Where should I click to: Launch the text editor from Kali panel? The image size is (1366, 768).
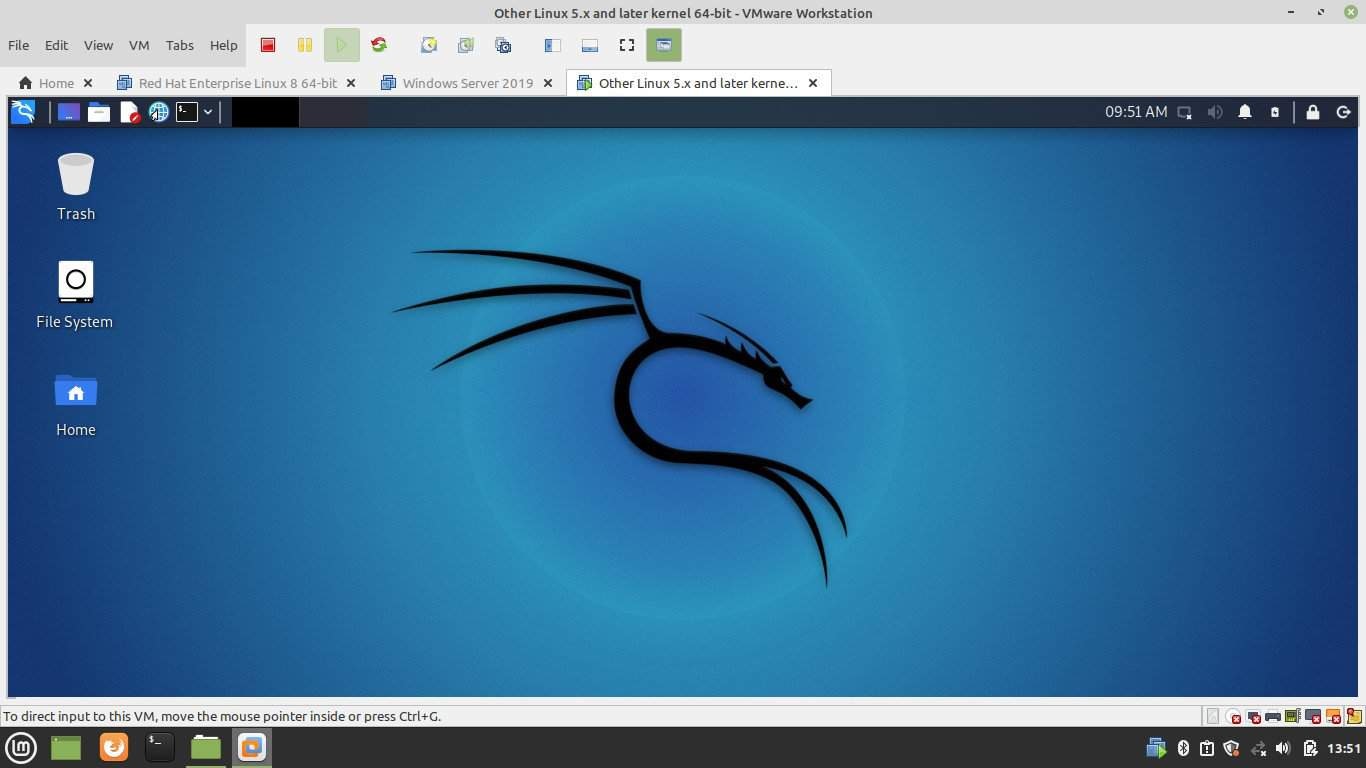point(129,112)
